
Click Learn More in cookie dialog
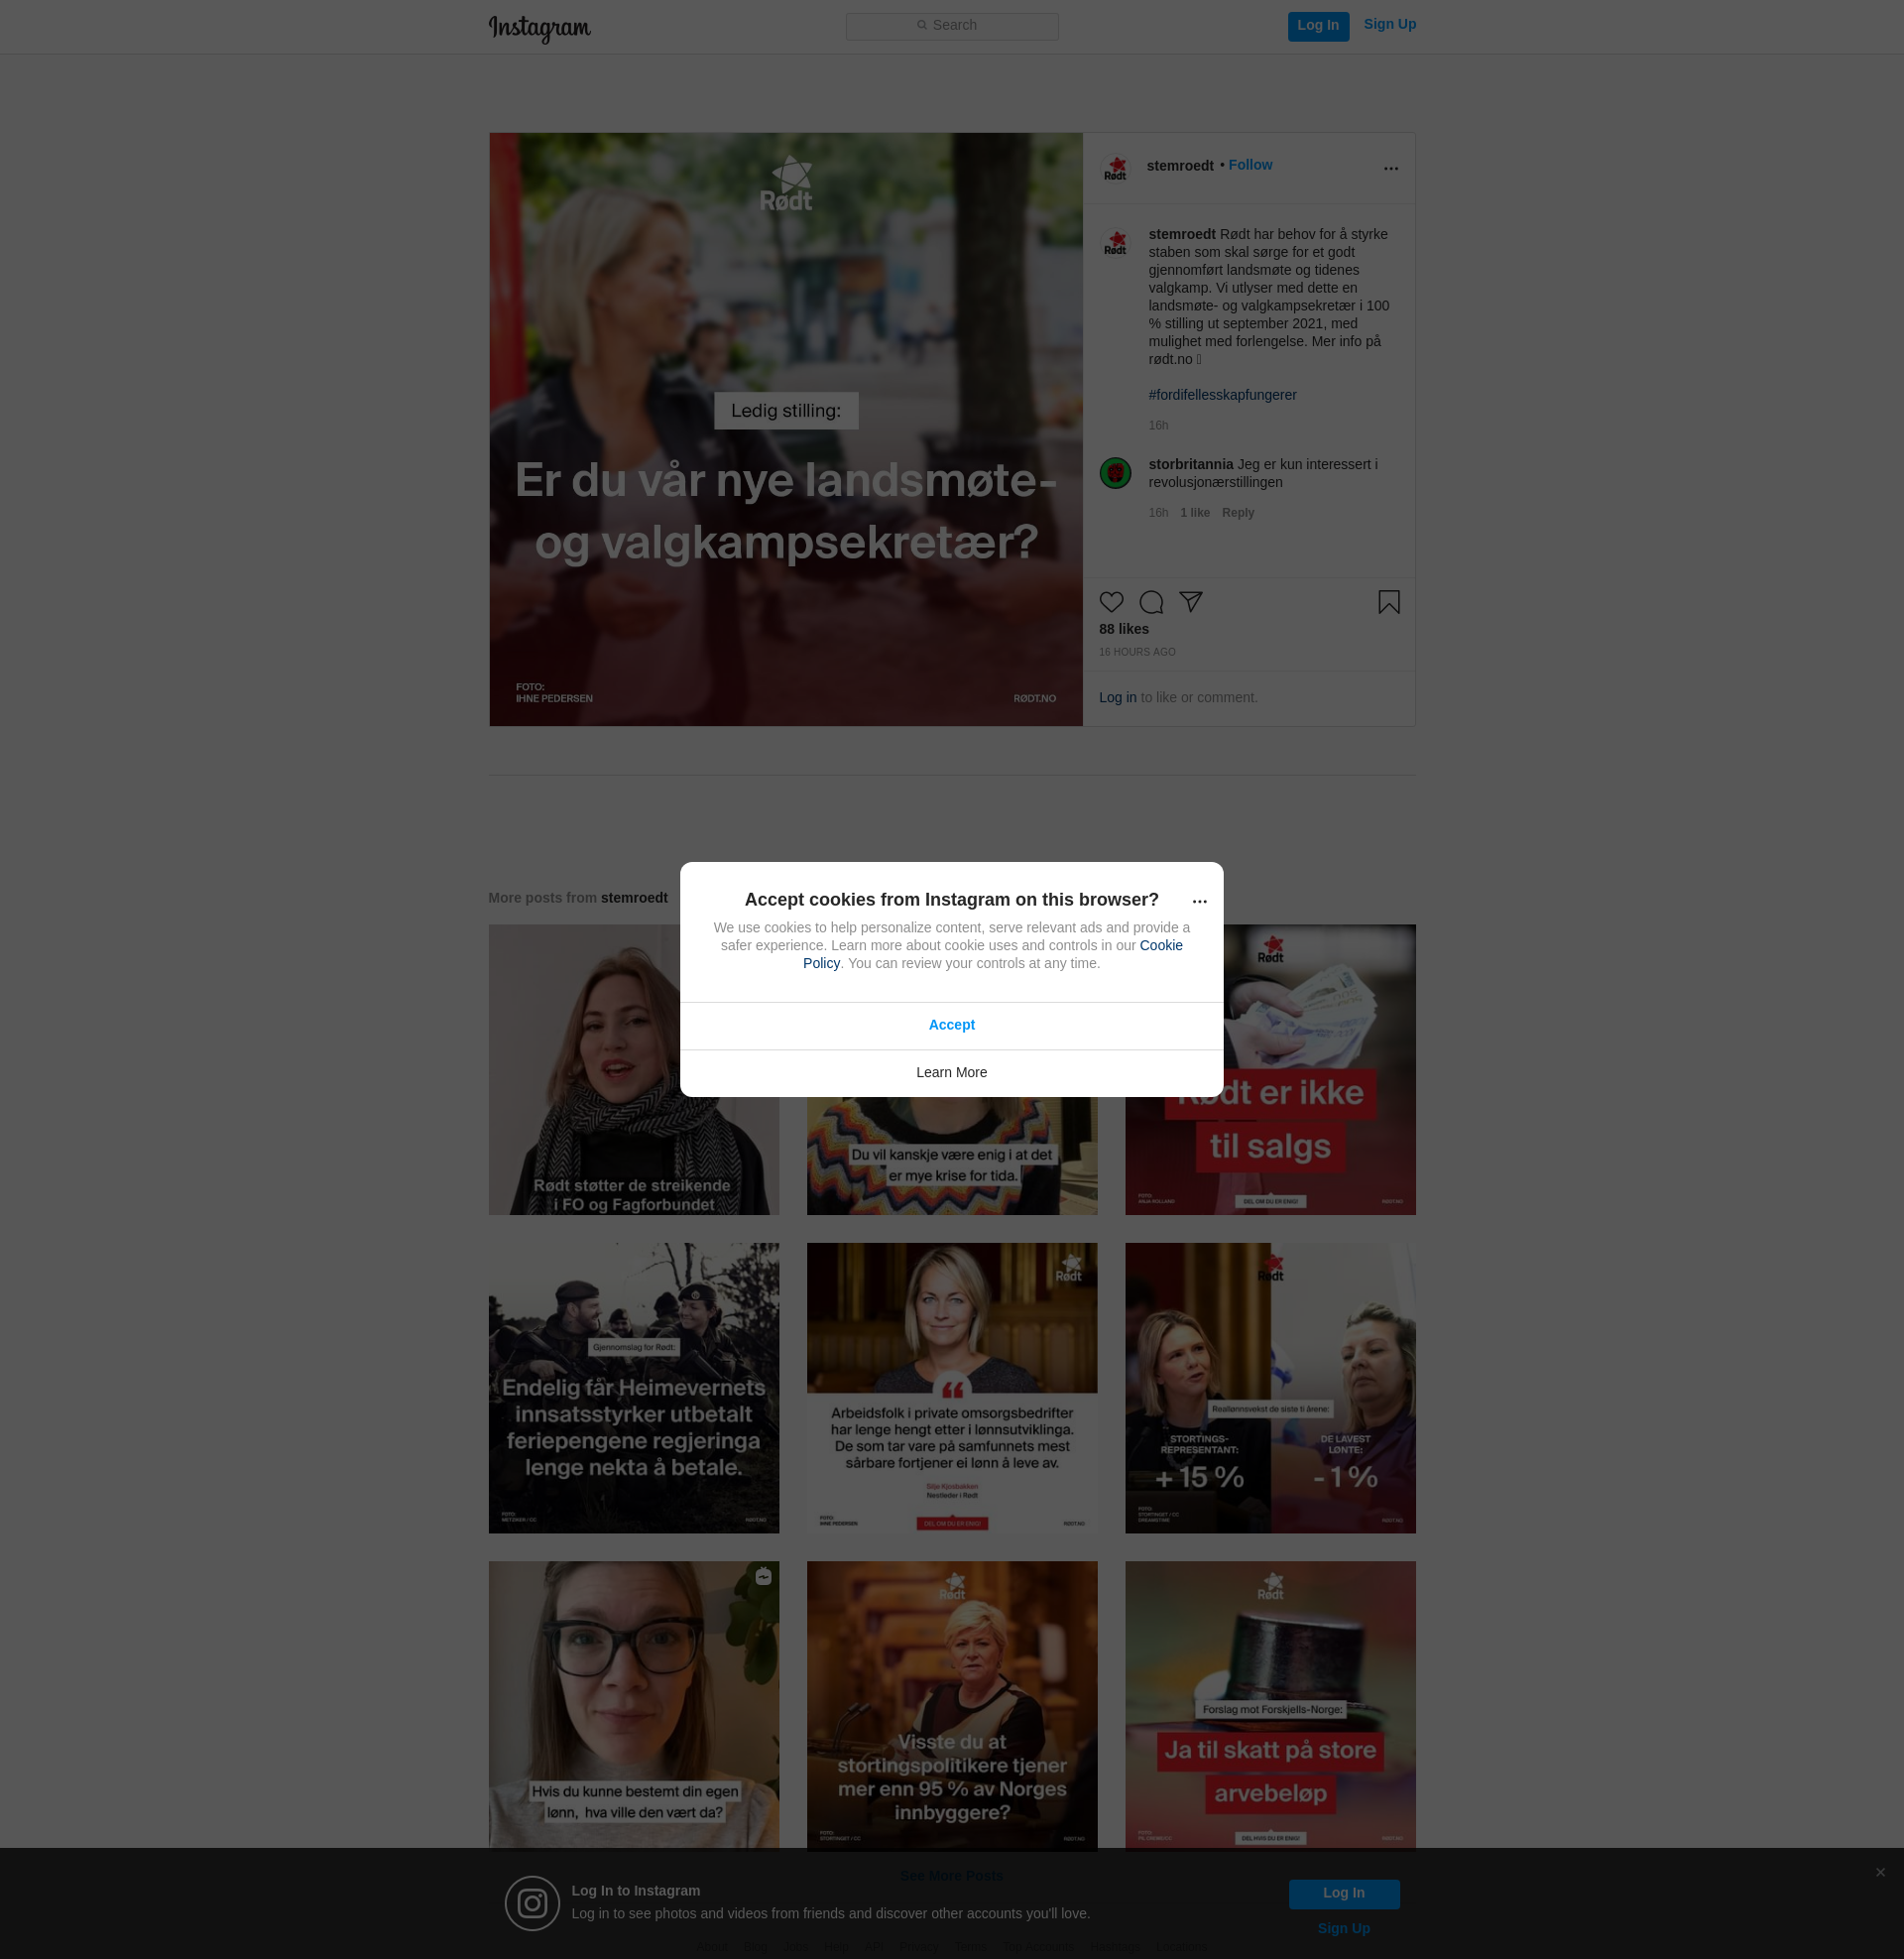[952, 1072]
